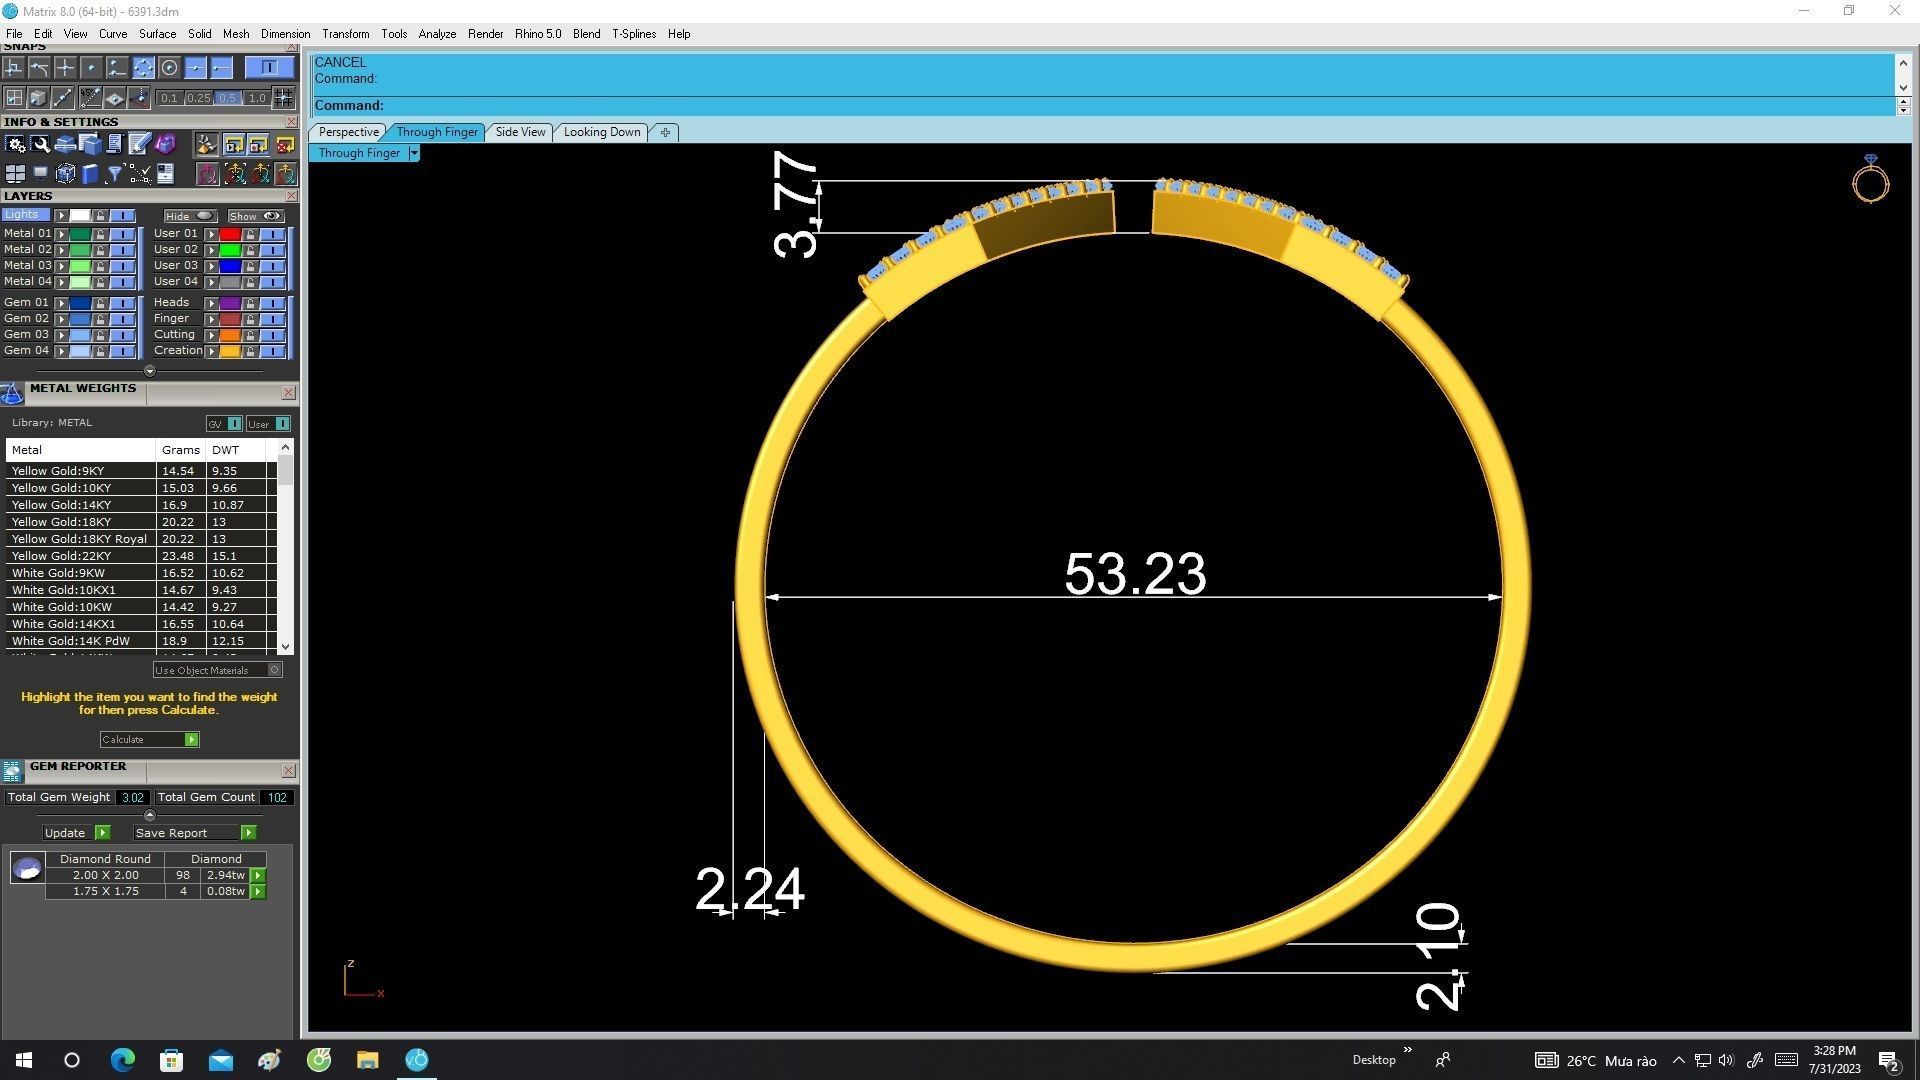Click the Show layers button

(256, 216)
